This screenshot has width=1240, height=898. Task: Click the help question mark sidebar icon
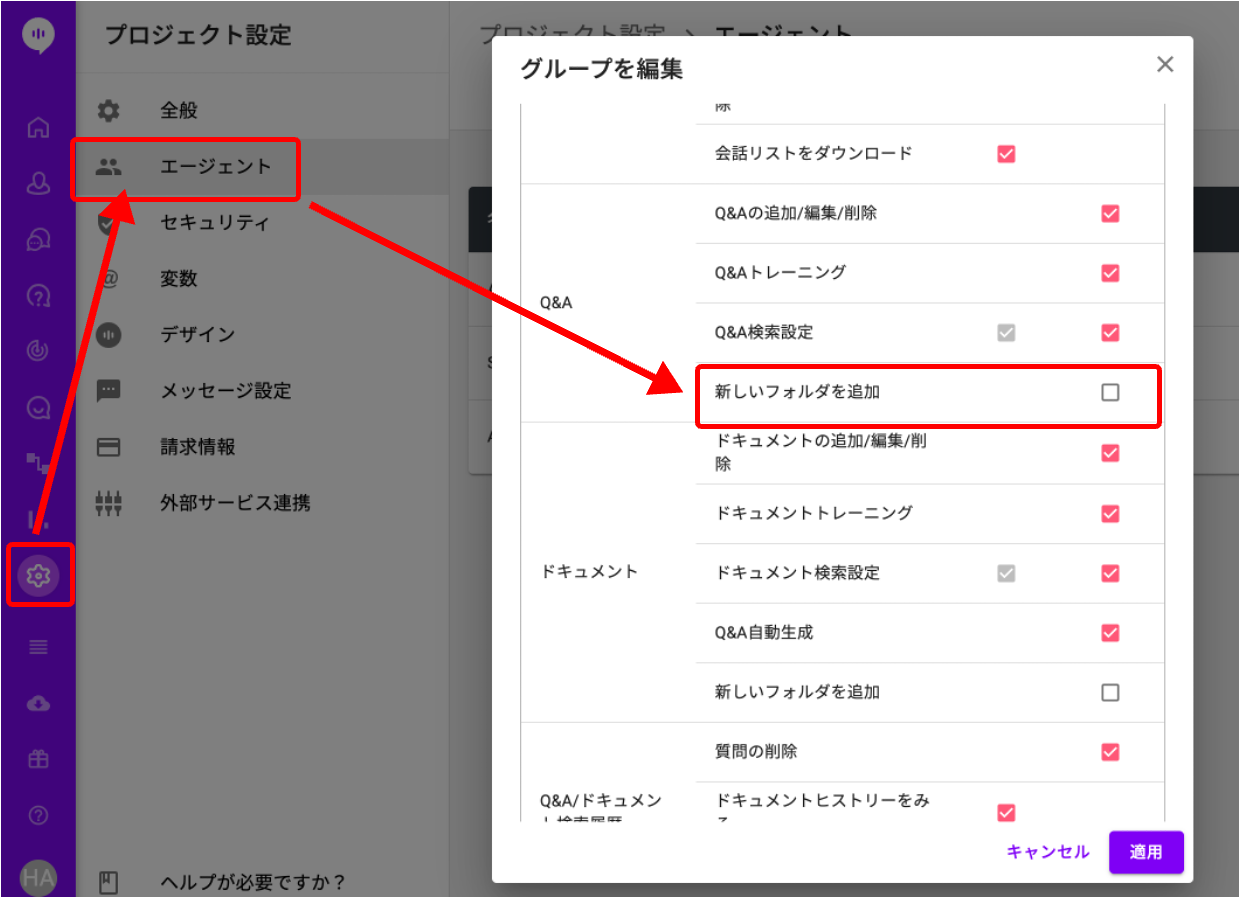tap(38, 816)
